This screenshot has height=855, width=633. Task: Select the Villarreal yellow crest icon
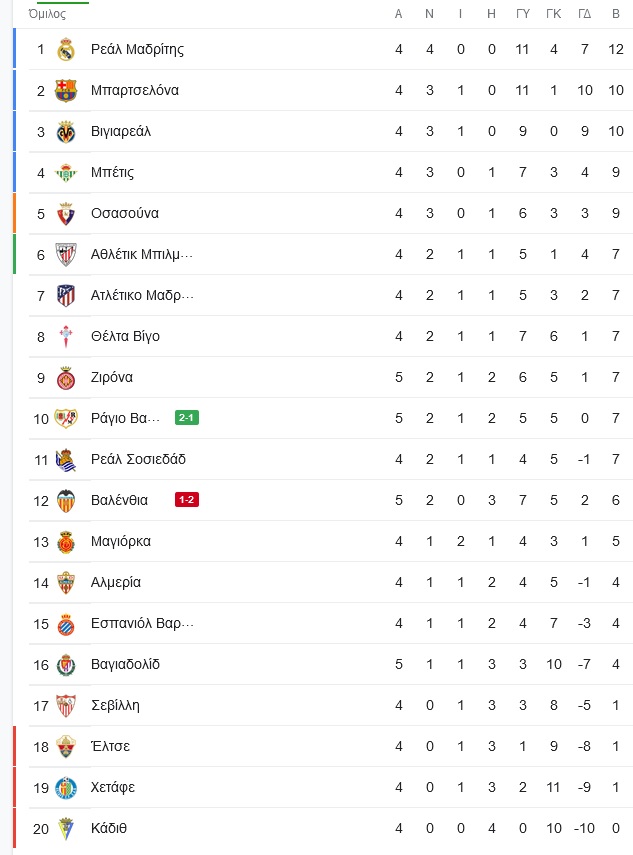click(66, 131)
